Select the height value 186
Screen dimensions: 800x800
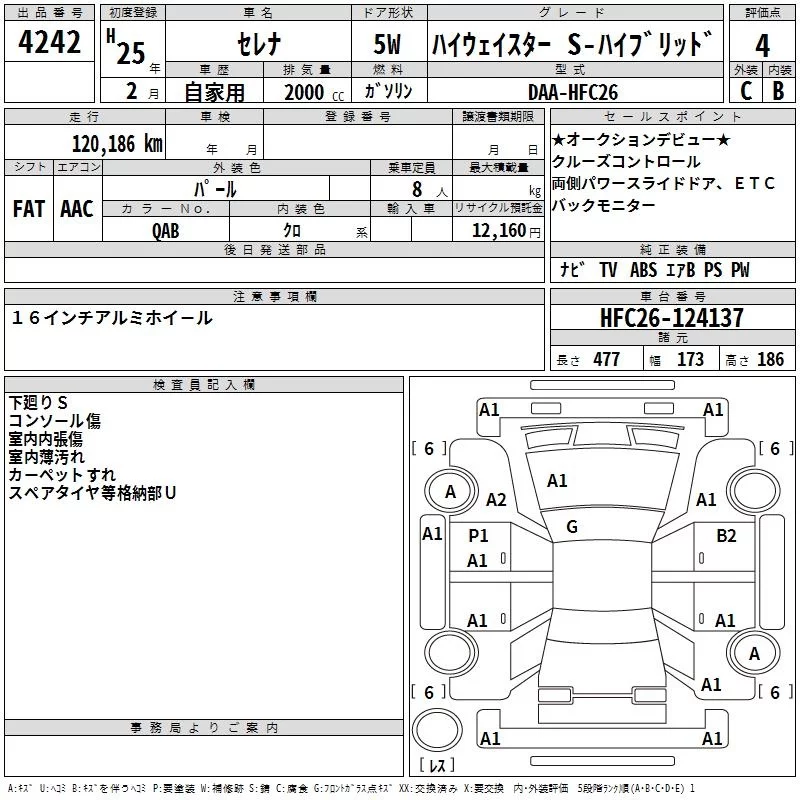(770, 359)
